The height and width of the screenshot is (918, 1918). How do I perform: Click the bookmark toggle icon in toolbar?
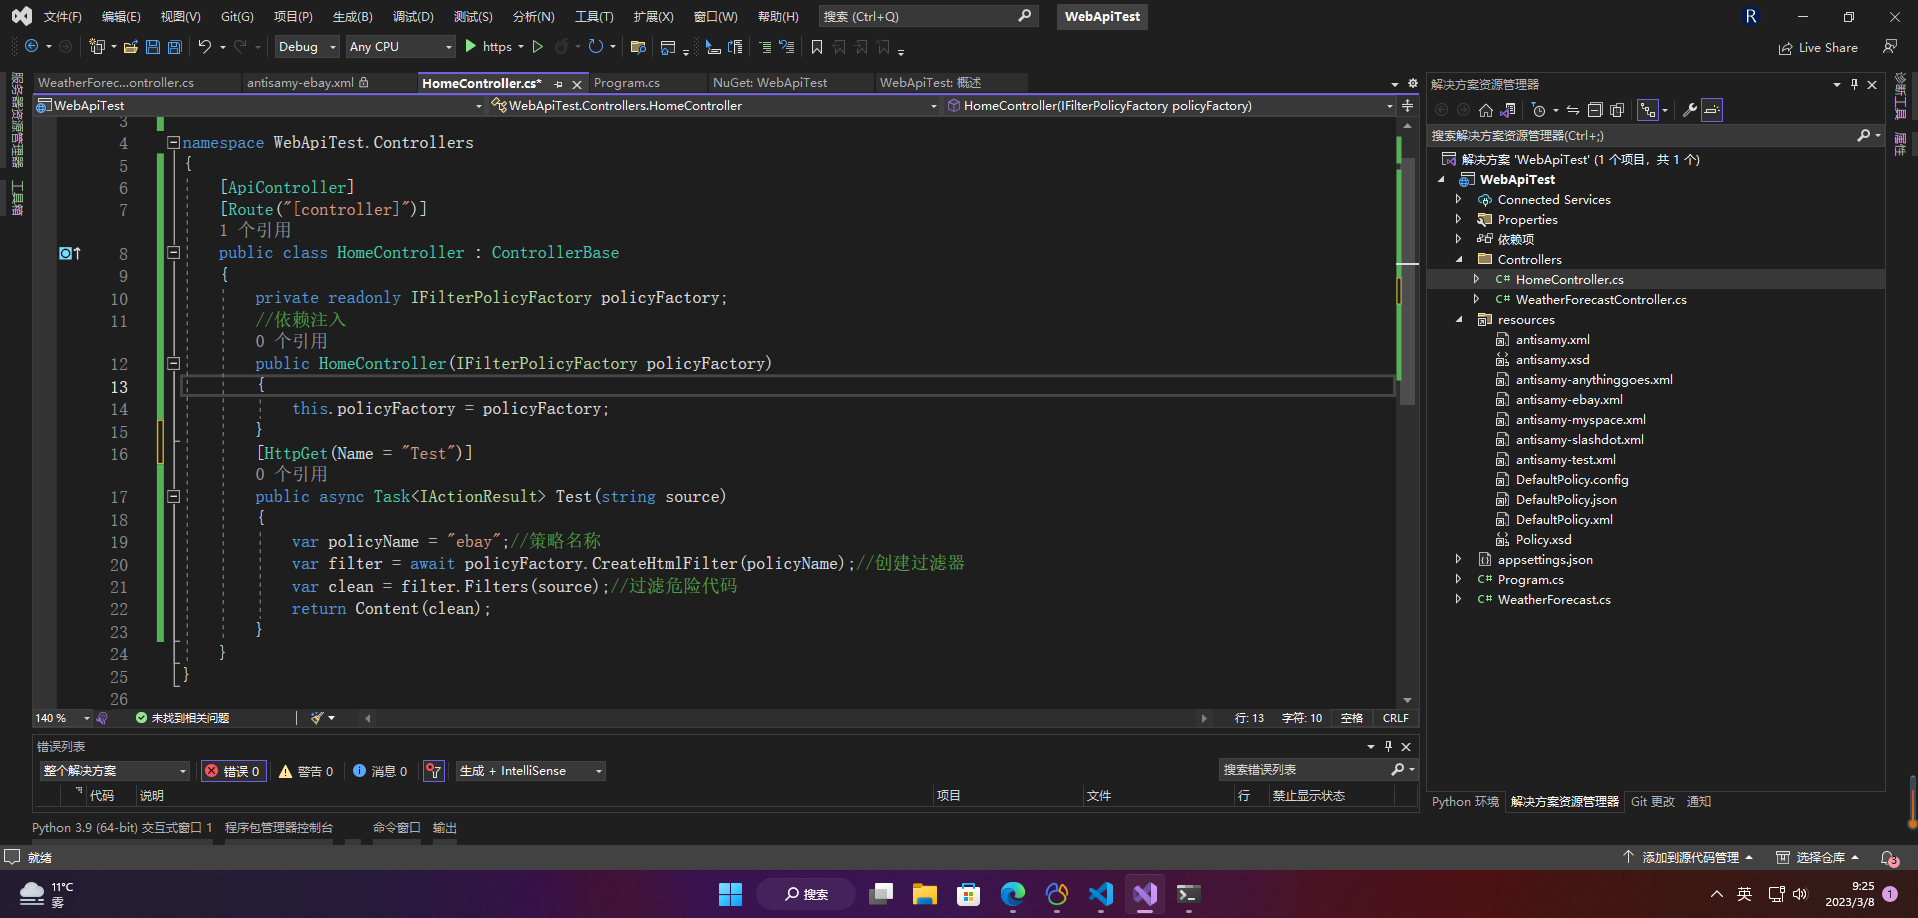click(x=817, y=47)
